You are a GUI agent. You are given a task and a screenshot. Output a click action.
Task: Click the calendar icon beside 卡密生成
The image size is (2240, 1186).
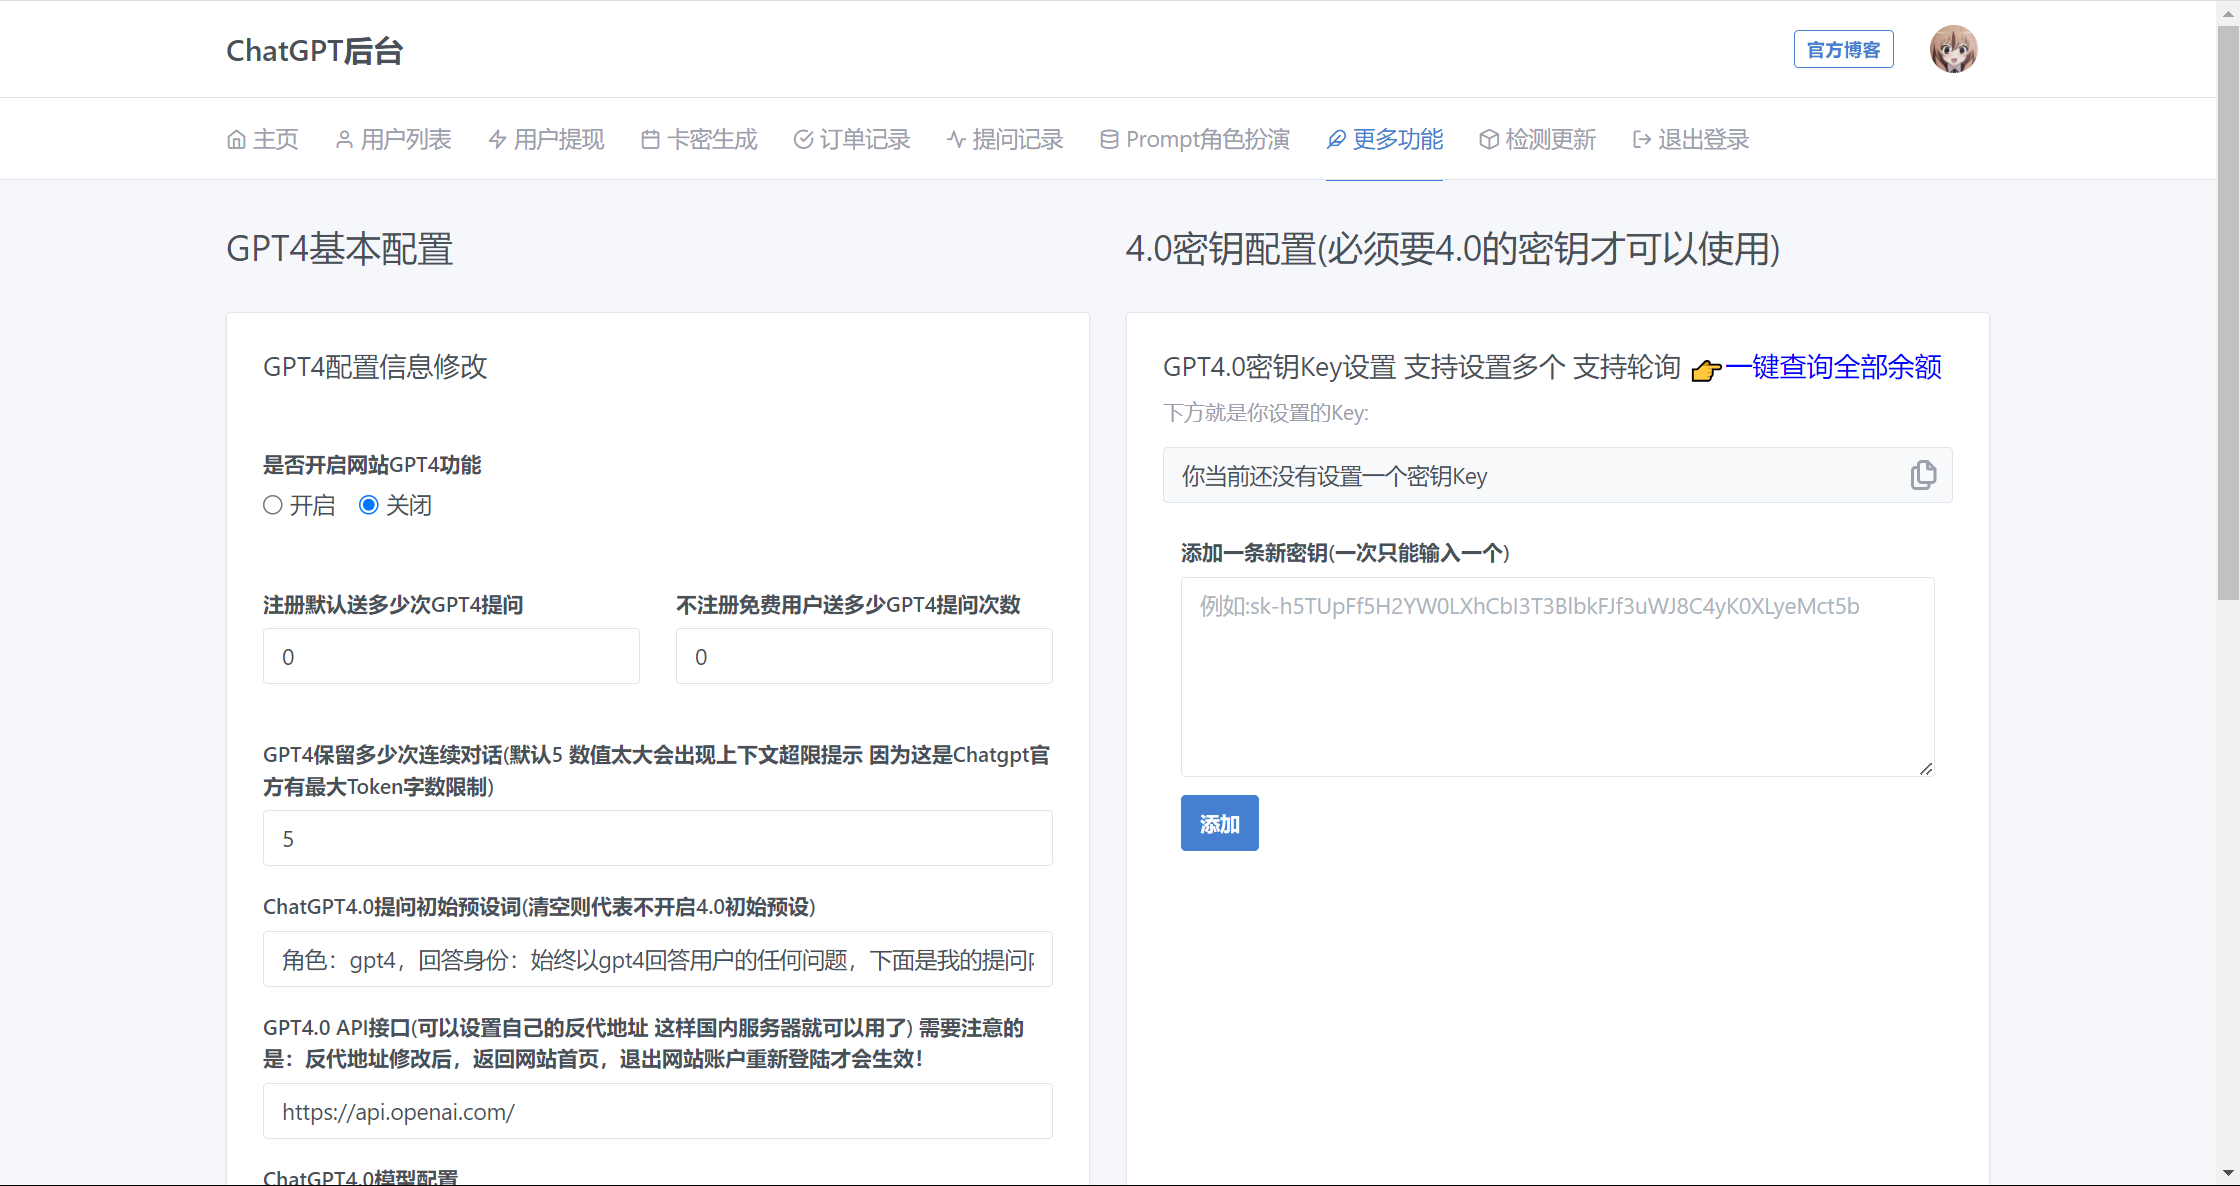[x=650, y=140]
